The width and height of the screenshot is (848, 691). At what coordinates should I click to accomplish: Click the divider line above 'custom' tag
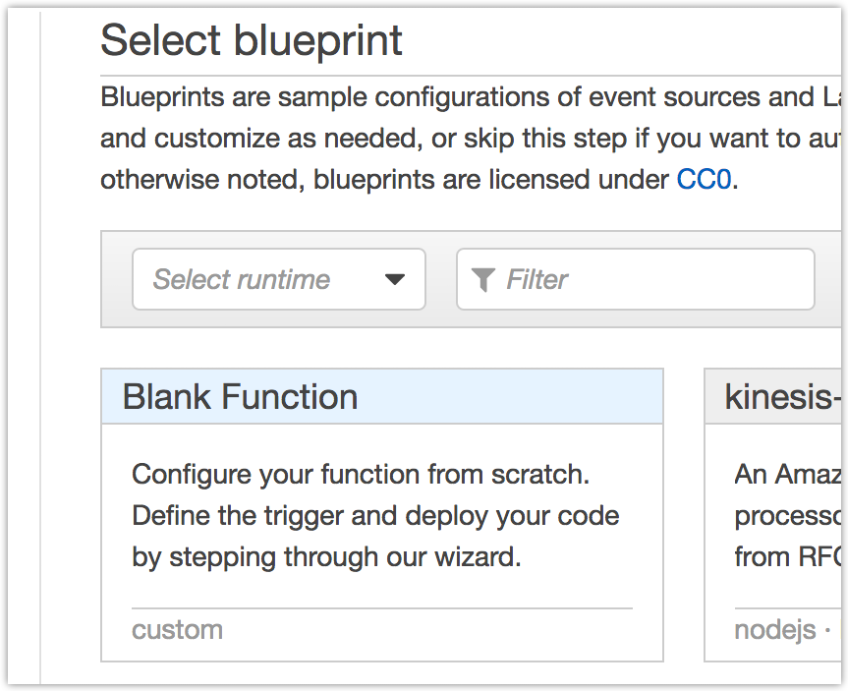[381, 608]
